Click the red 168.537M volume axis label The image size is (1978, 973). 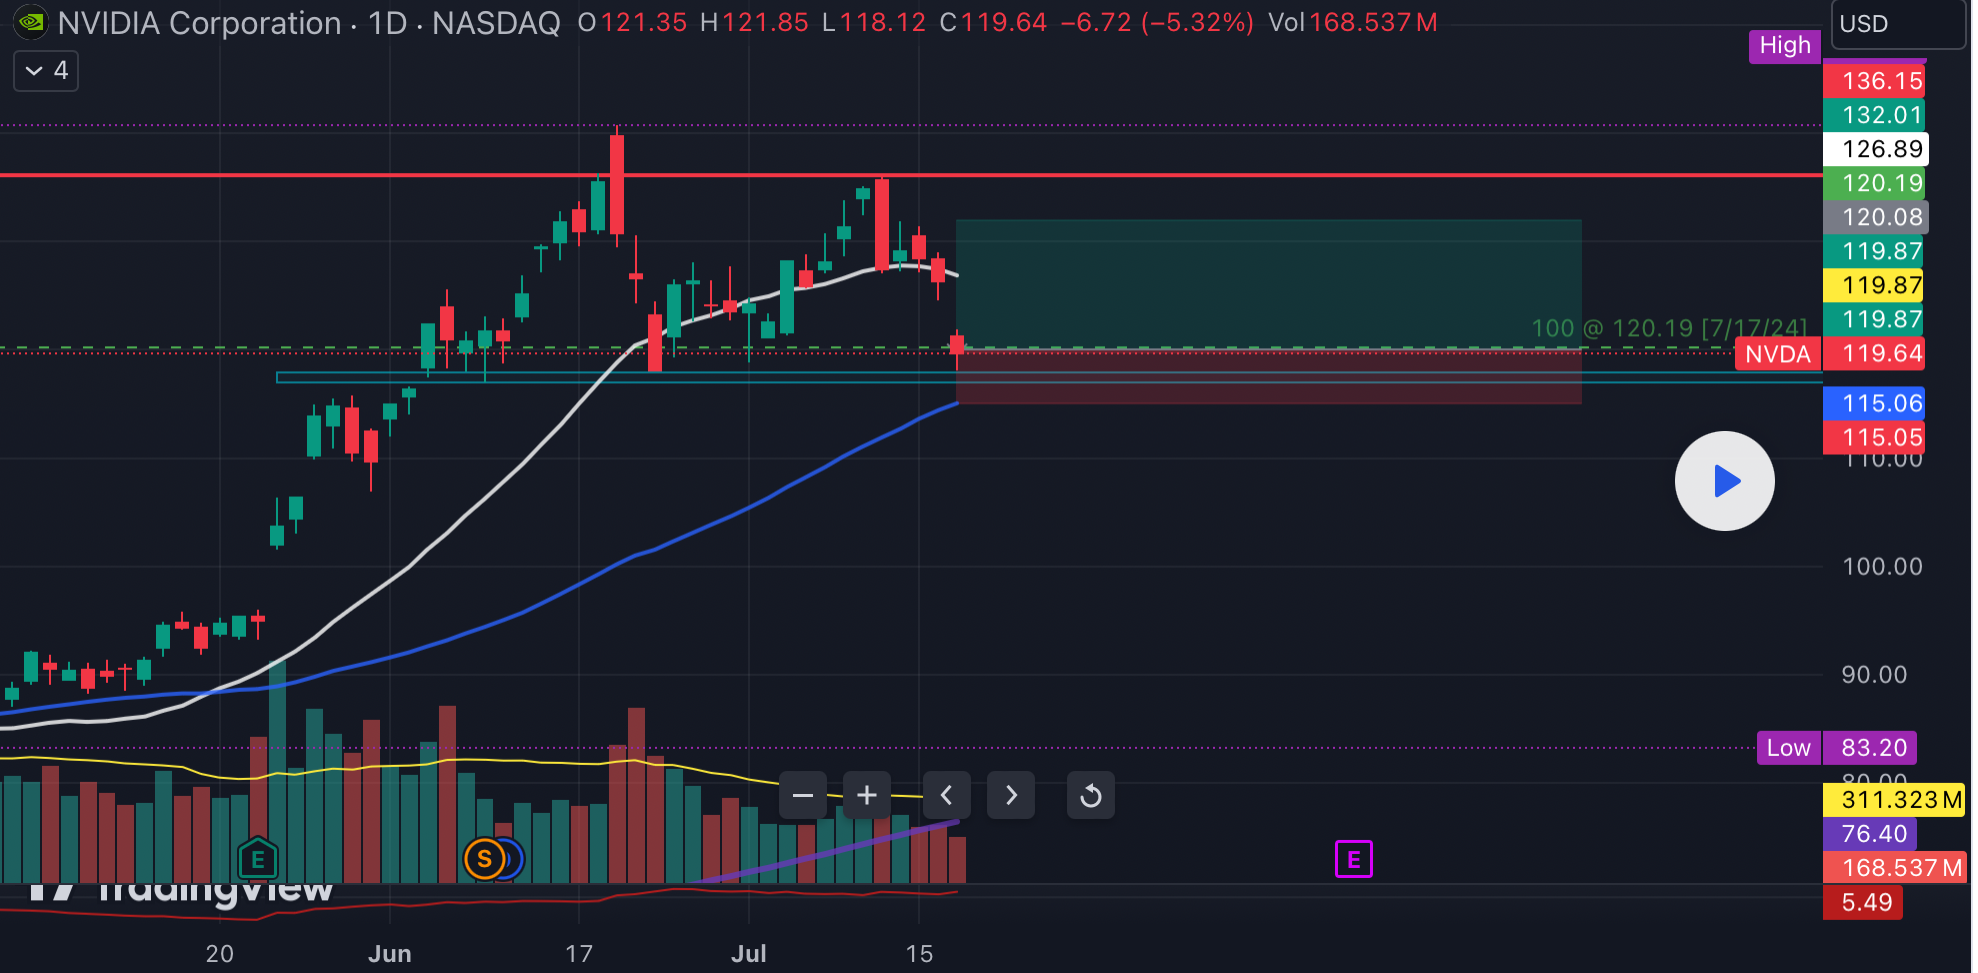coord(1895,868)
